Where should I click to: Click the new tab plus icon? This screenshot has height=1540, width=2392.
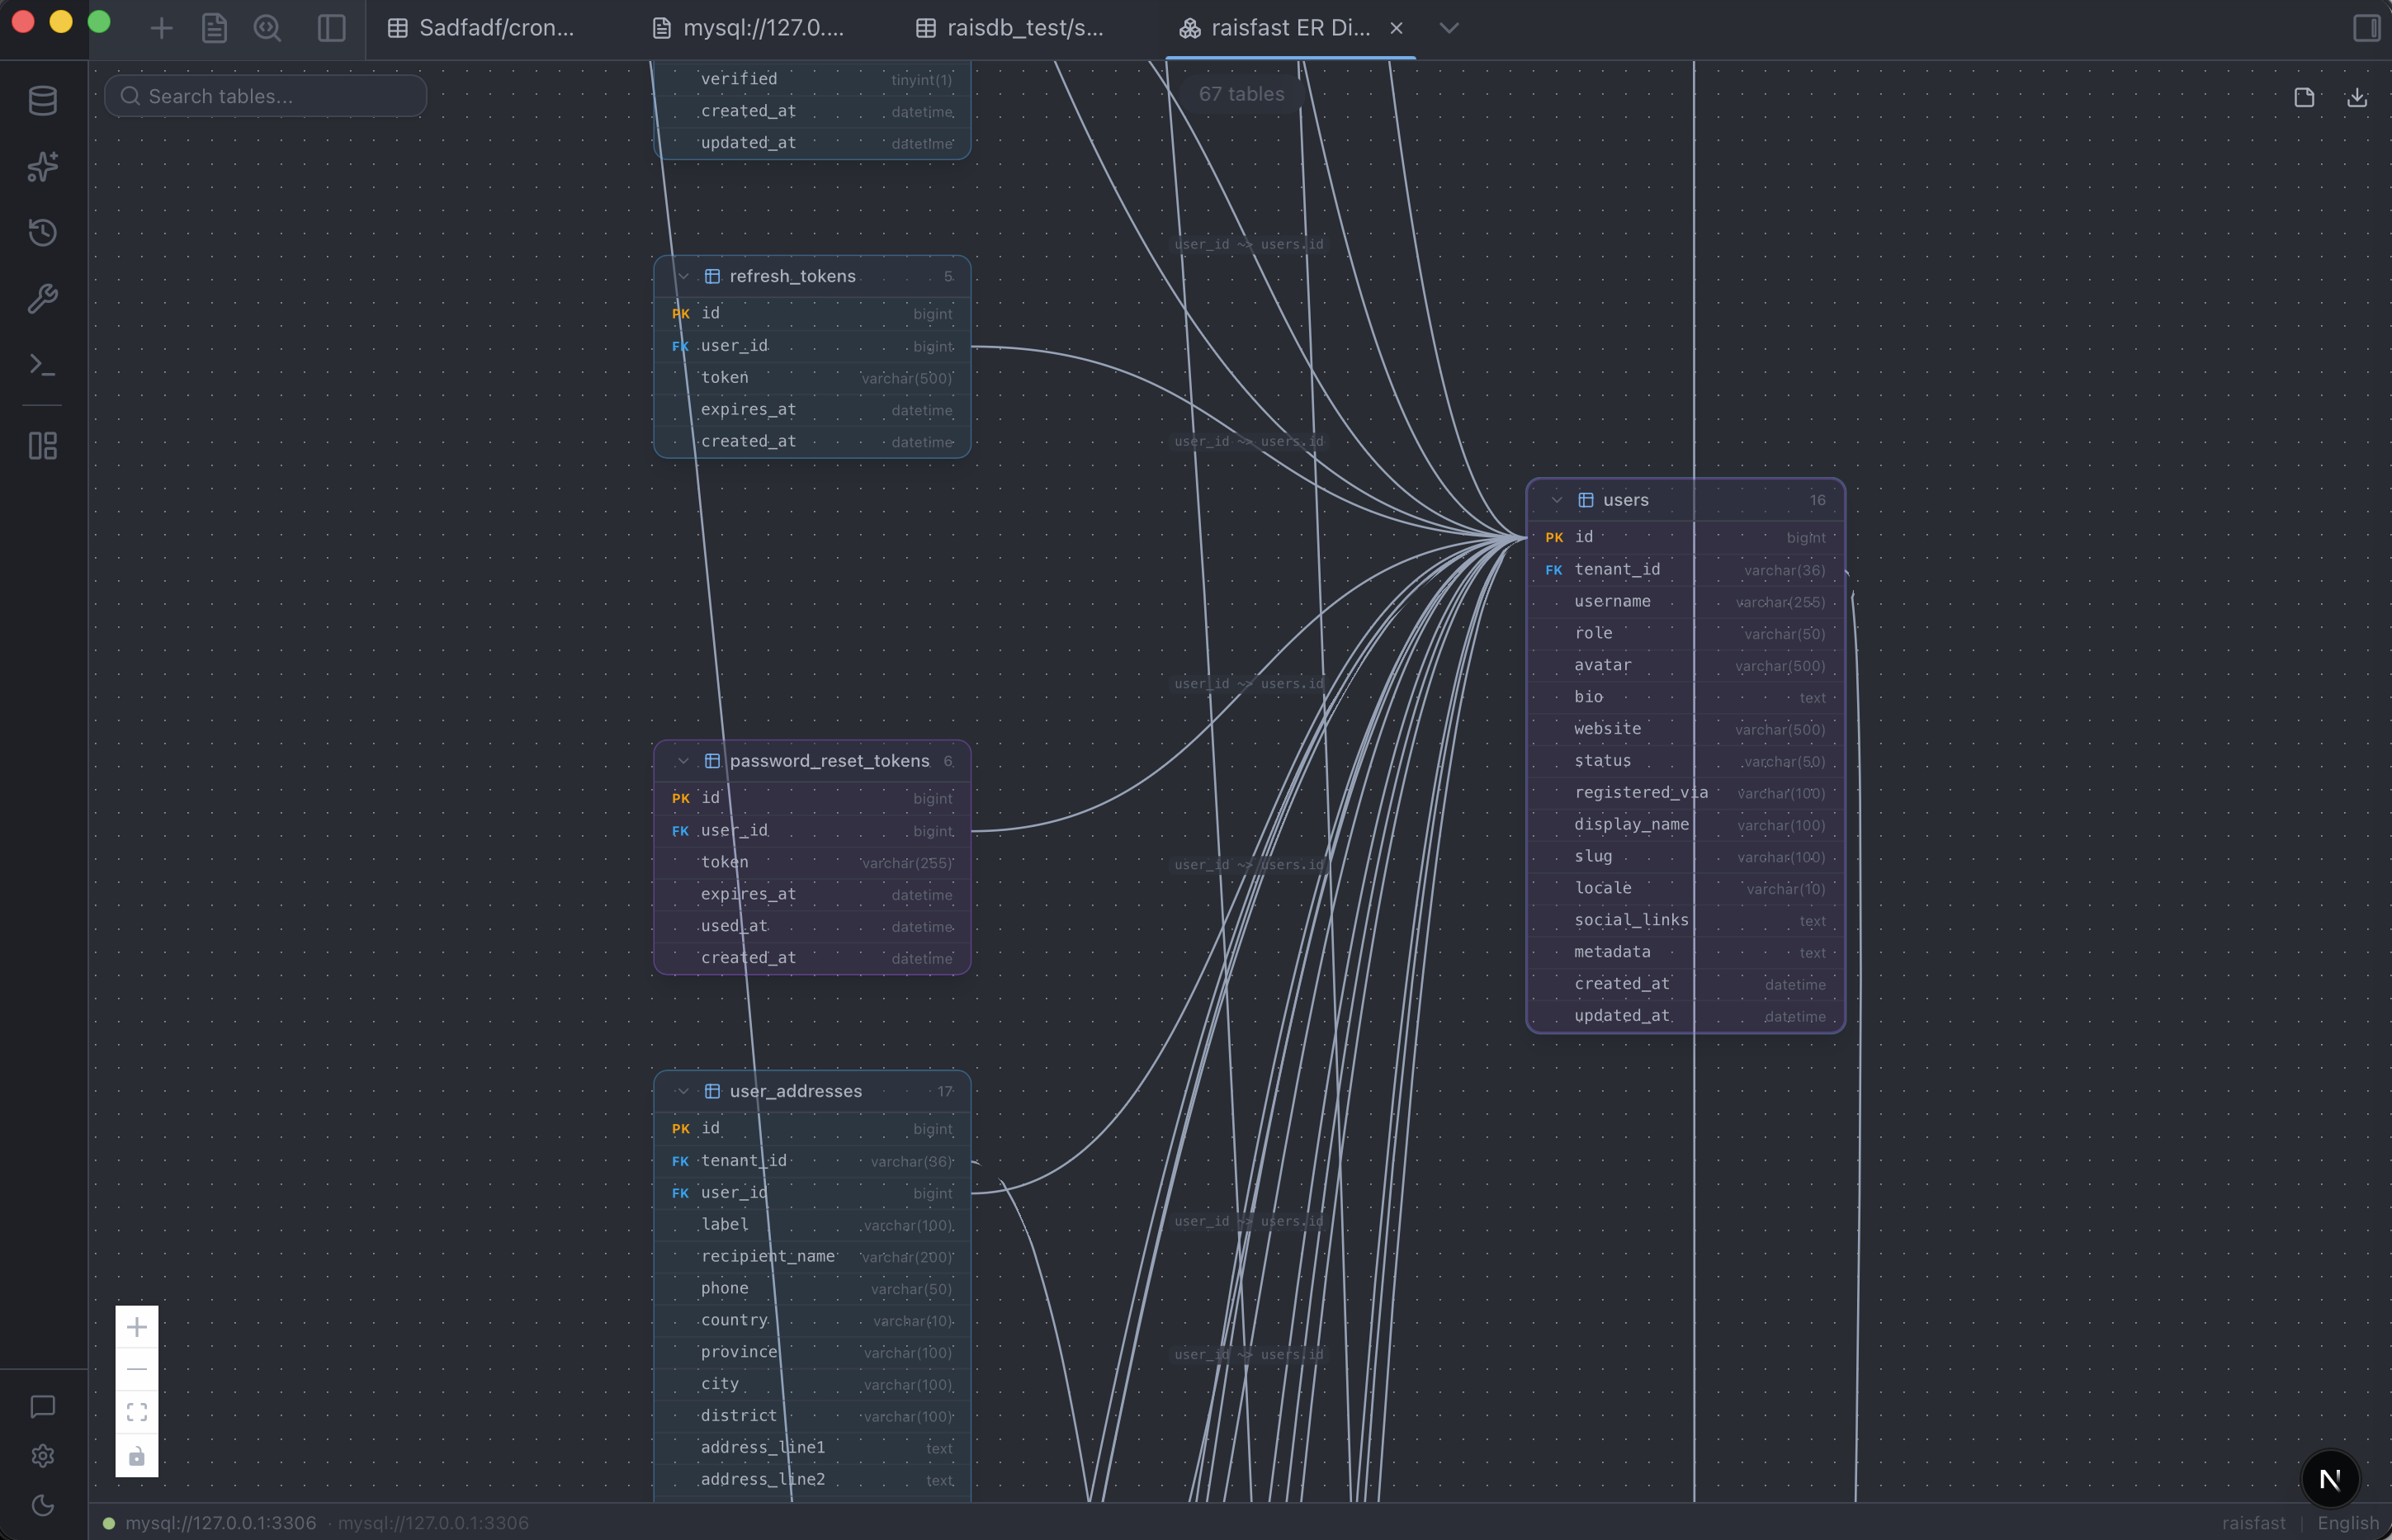[161, 28]
